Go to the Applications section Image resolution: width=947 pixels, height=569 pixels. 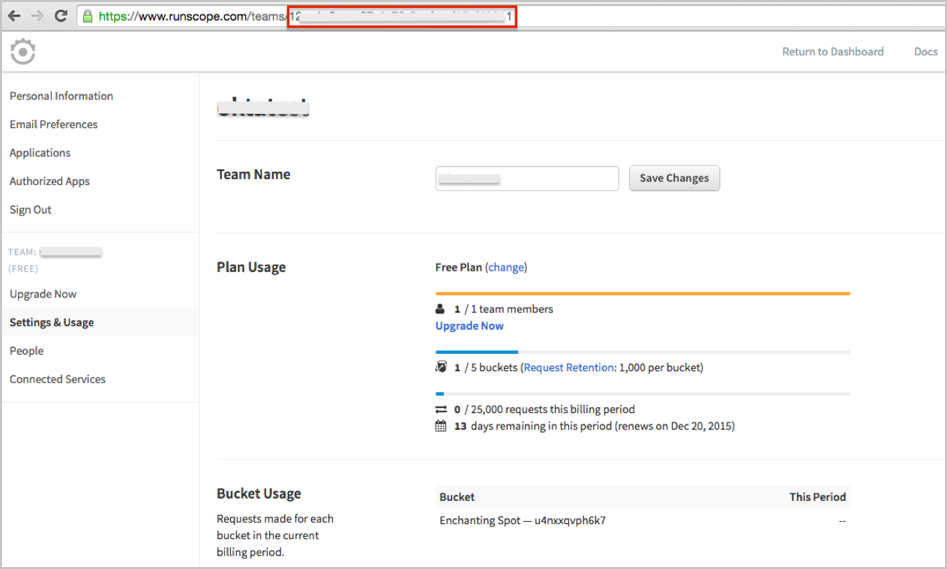pos(40,153)
